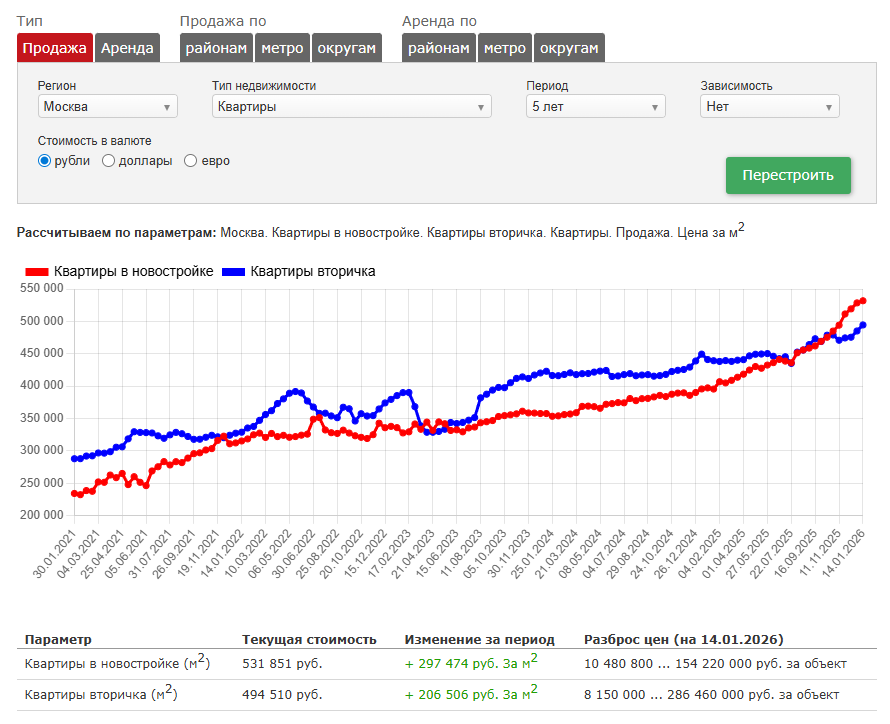Click the last data point on the red line
This screenshot has width=890, height=724.
tap(862, 300)
